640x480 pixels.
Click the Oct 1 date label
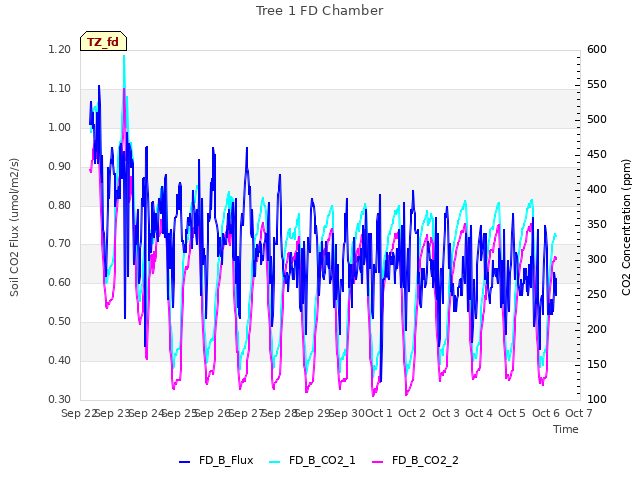tap(379, 413)
